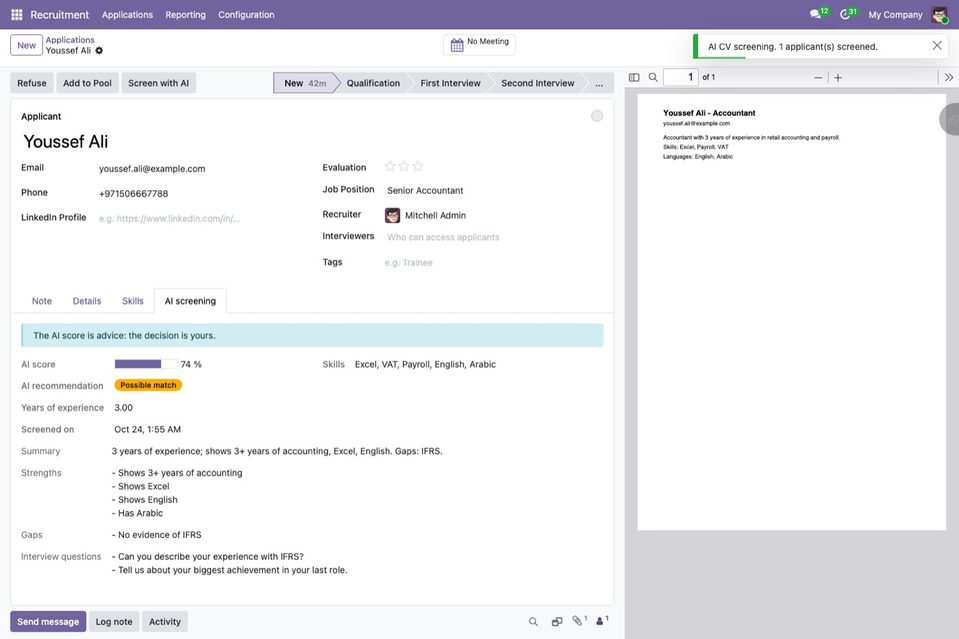Open search in the PDF viewer

click(x=653, y=78)
